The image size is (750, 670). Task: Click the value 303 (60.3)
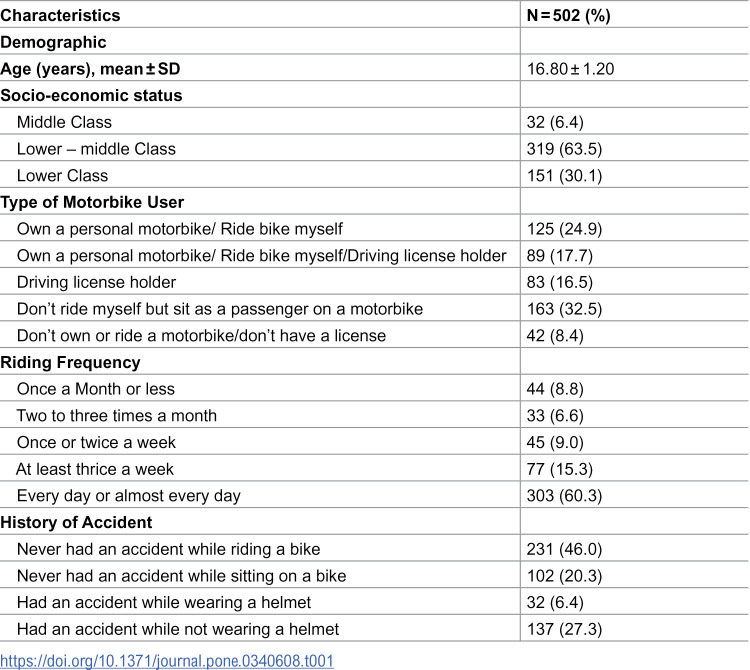coord(564,495)
